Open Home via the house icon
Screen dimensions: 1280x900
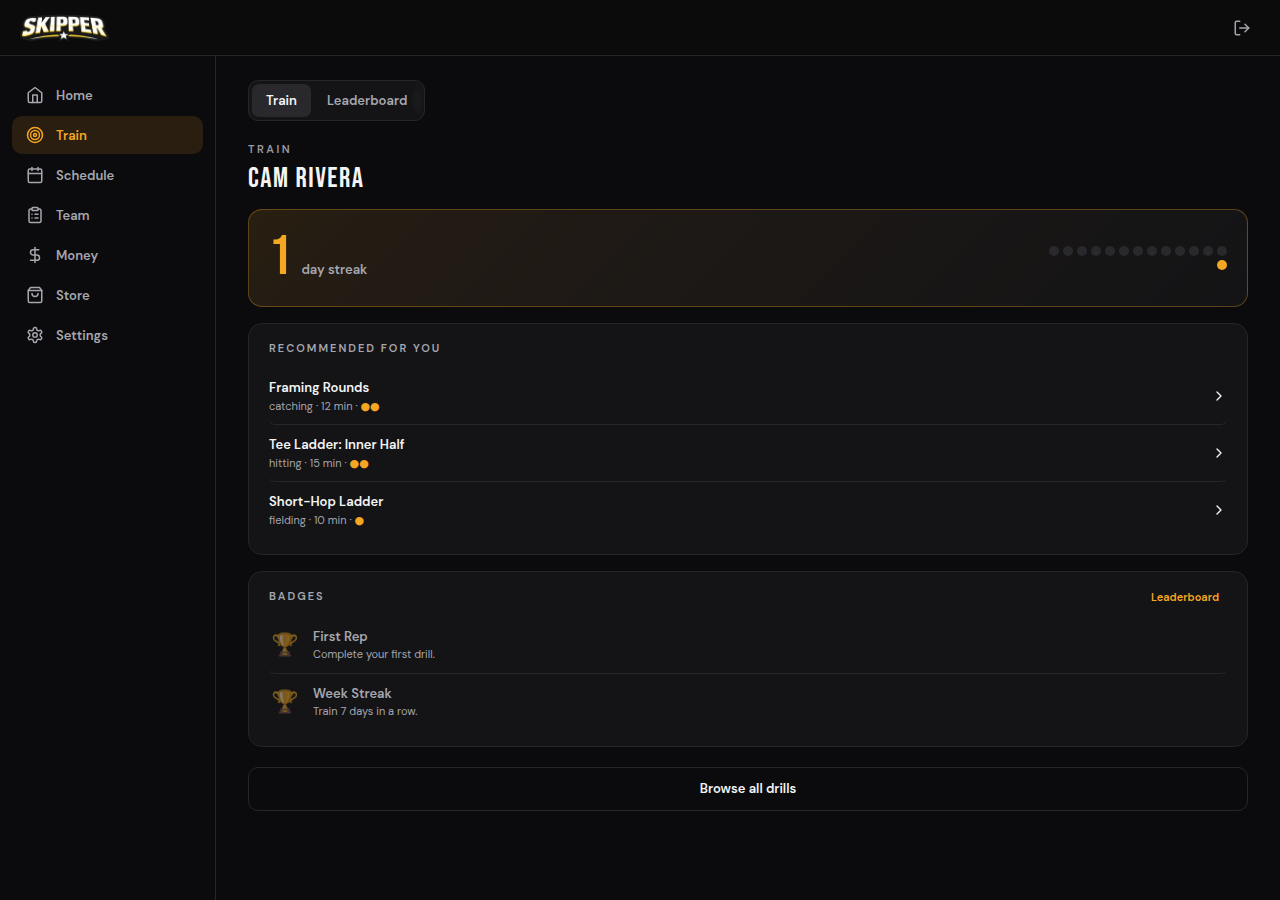pyautogui.click(x=35, y=95)
